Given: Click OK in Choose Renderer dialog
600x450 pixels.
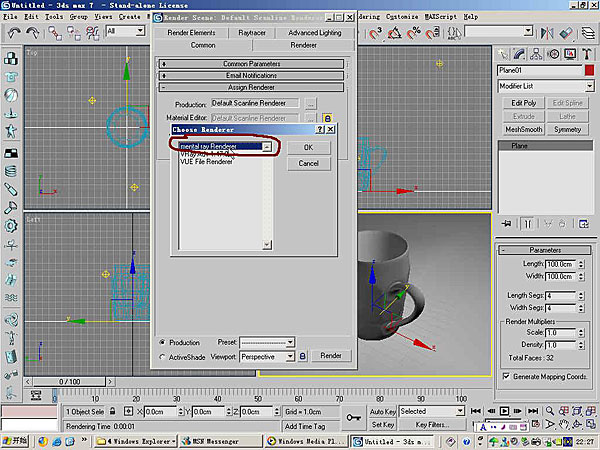Looking at the screenshot, I should pyautogui.click(x=308, y=147).
